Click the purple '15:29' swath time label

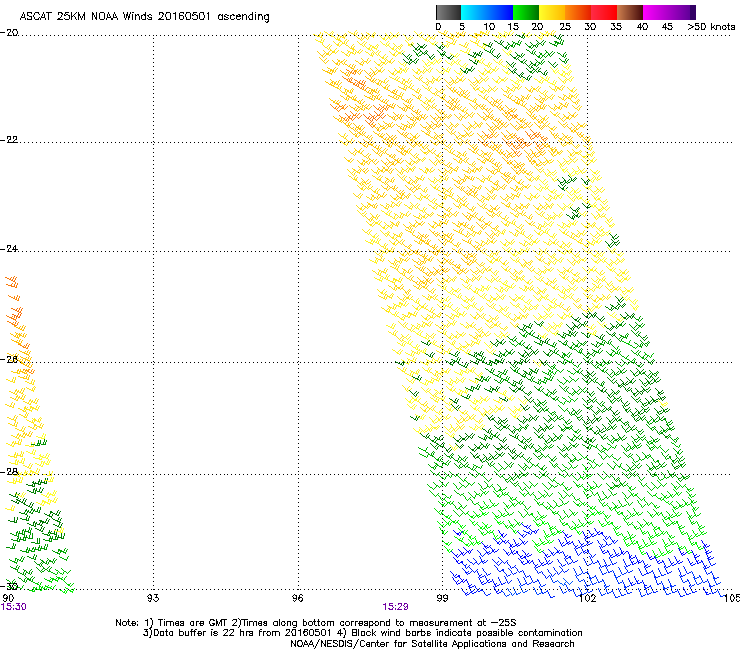point(395,607)
